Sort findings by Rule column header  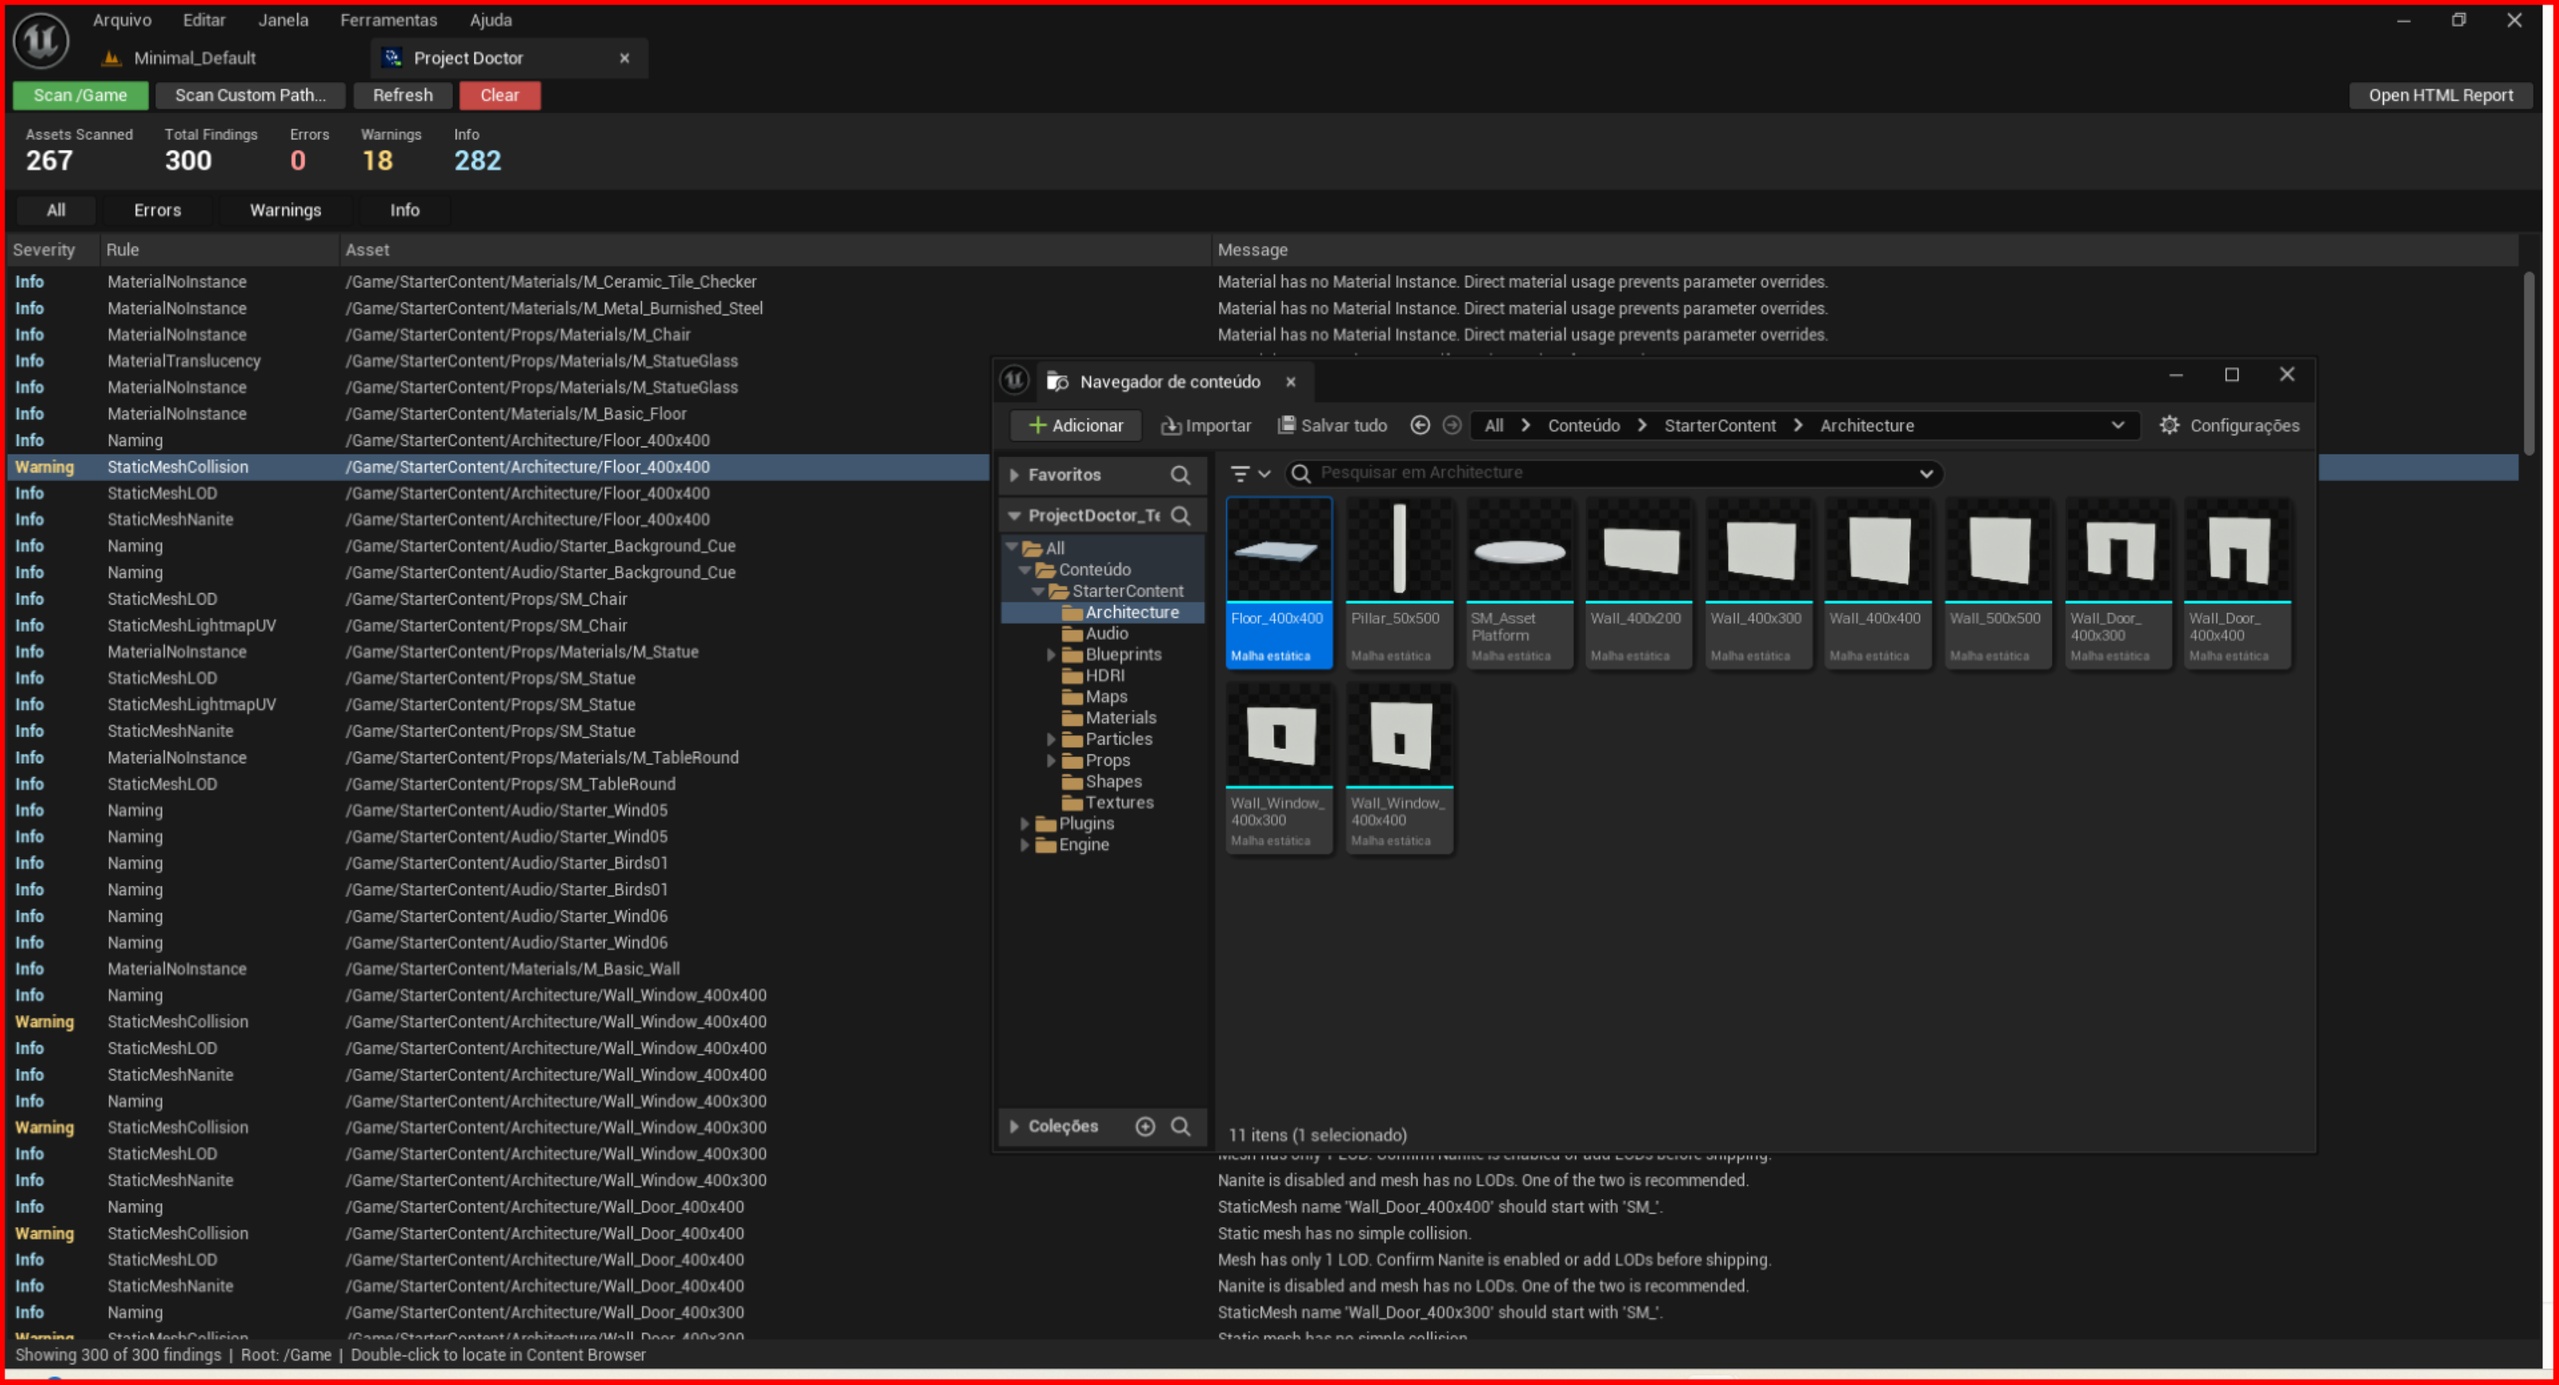coord(122,250)
